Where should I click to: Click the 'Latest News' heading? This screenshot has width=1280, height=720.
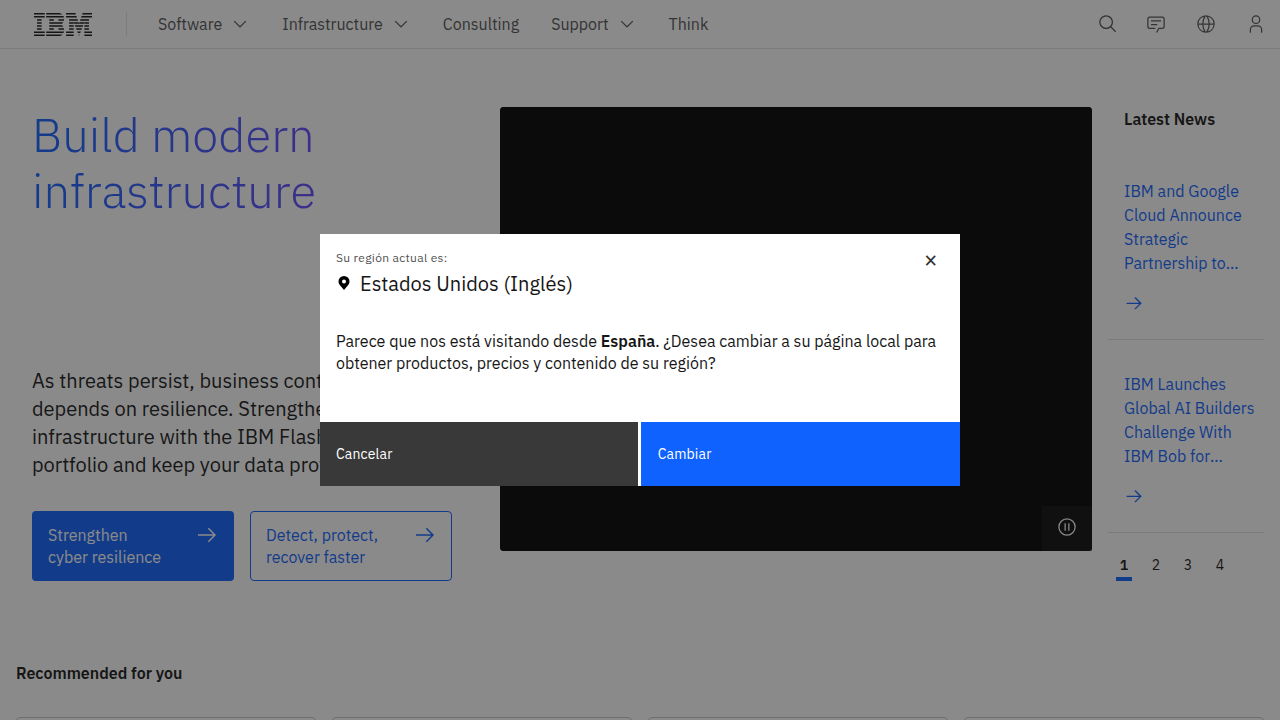(1169, 119)
